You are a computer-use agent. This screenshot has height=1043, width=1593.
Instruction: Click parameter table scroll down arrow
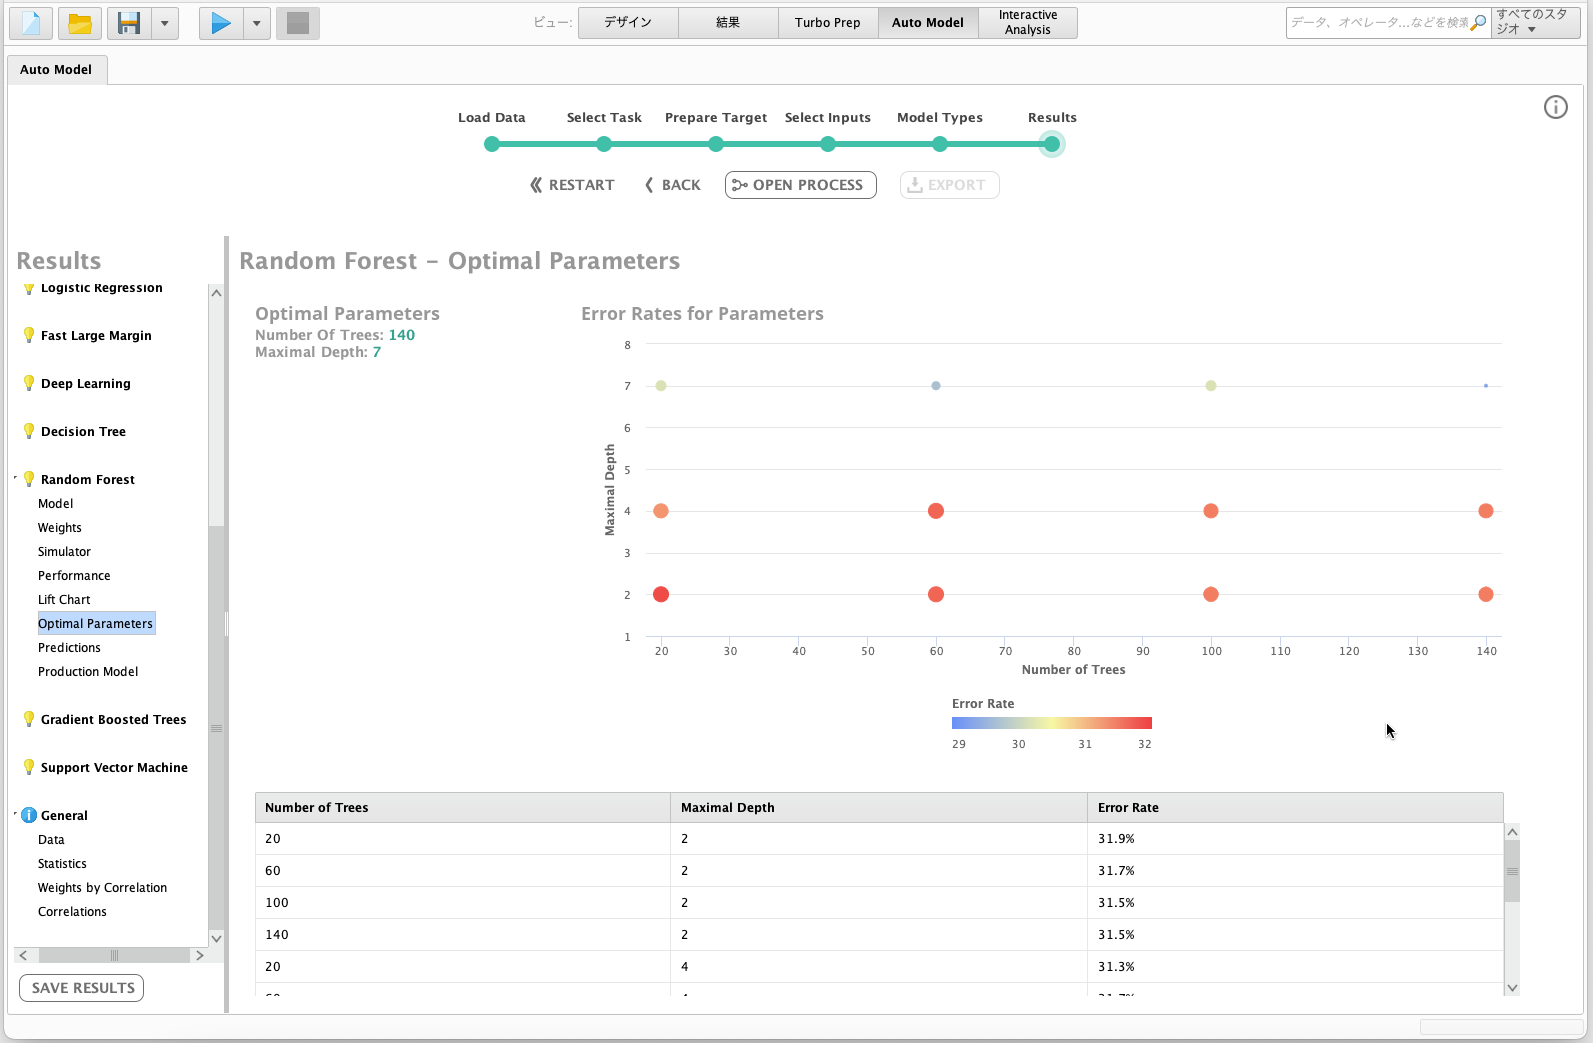[x=1512, y=988]
